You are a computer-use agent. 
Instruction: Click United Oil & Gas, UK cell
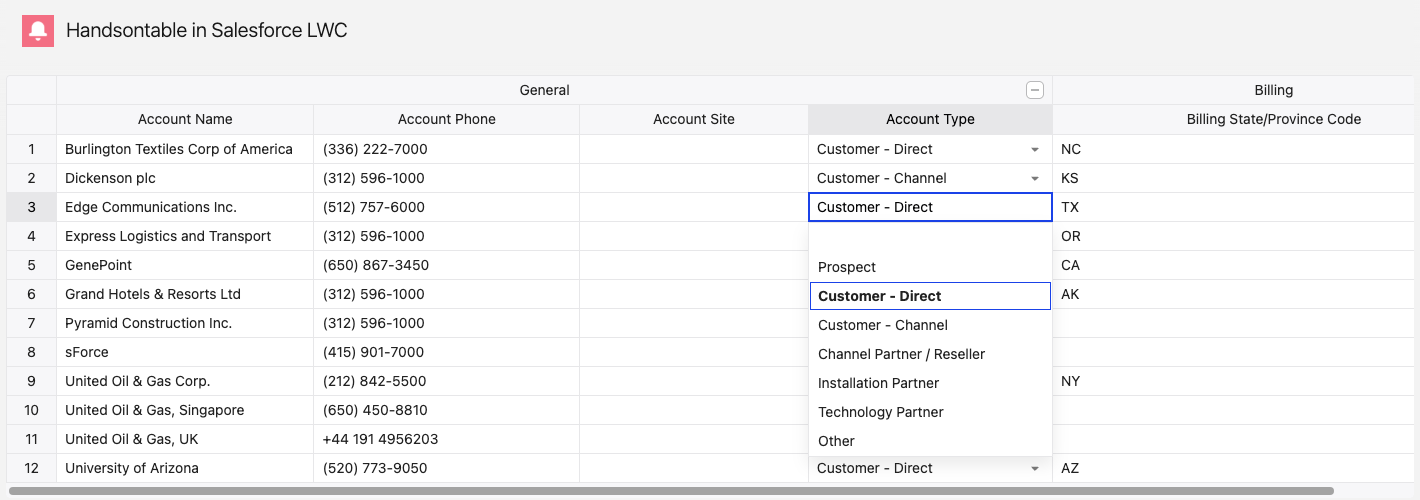pos(185,439)
